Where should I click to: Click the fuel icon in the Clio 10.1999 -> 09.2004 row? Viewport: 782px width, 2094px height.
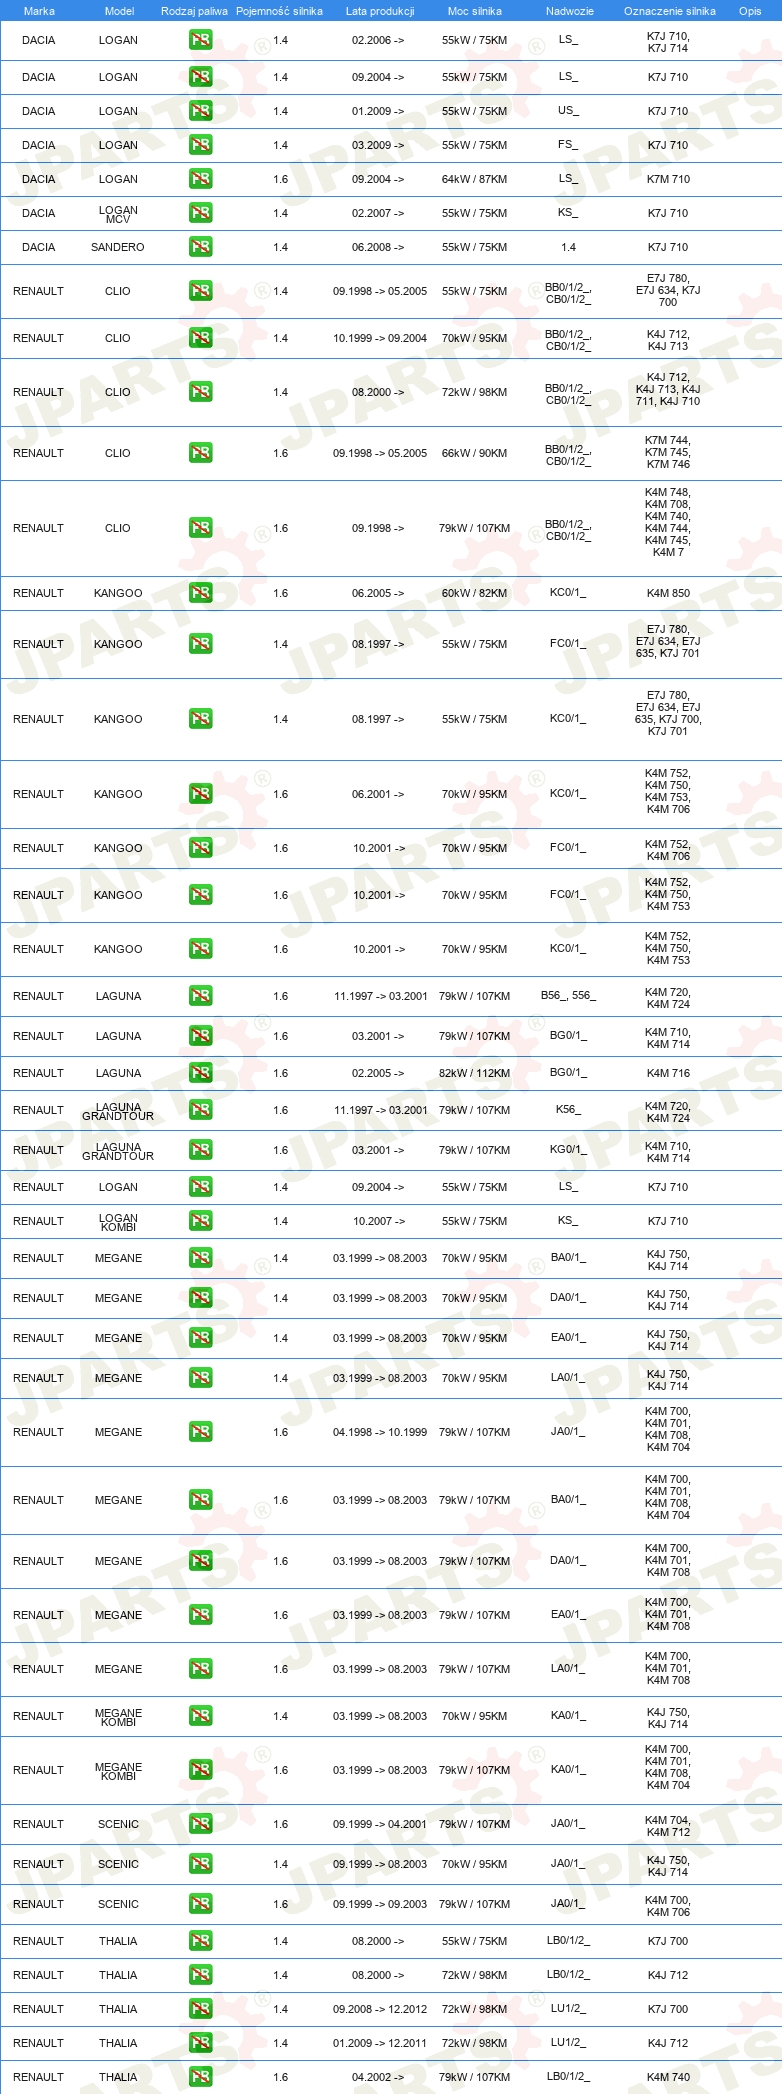[200, 338]
